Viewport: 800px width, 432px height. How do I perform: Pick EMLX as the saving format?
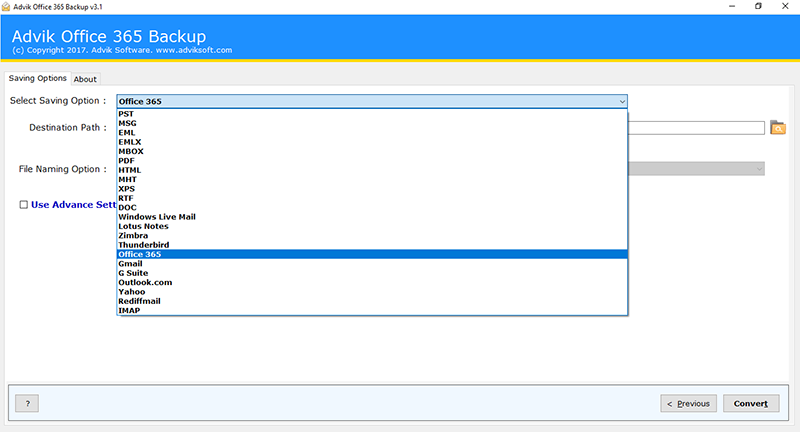coord(372,142)
